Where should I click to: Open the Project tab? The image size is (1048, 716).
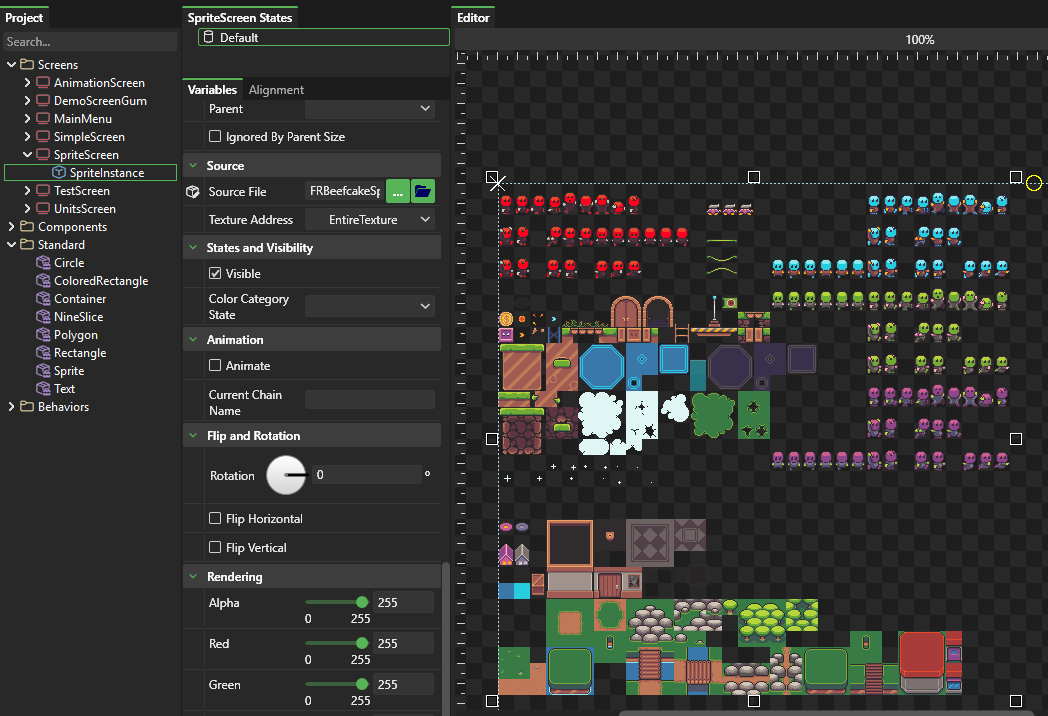coord(24,18)
